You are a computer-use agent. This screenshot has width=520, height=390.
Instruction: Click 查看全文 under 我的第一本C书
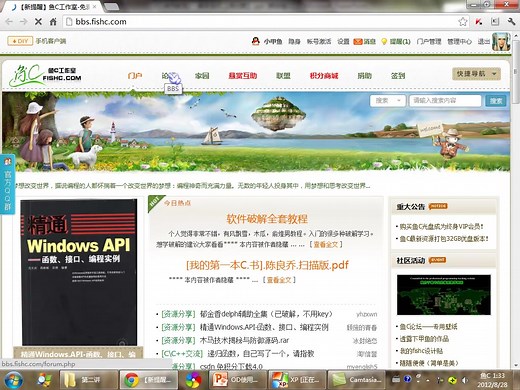pyautogui.click(x=279, y=280)
